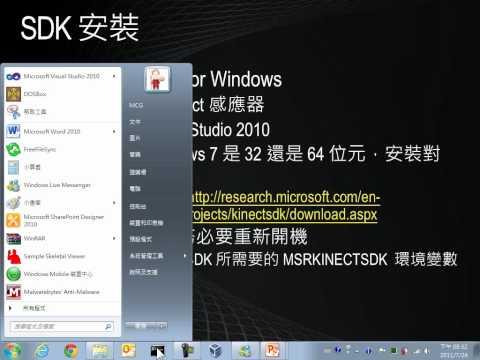Expand Visual Studio 2010 jump list arrow
Image resolution: width=480 pixels, height=360 pixels.
click(114, 76)
